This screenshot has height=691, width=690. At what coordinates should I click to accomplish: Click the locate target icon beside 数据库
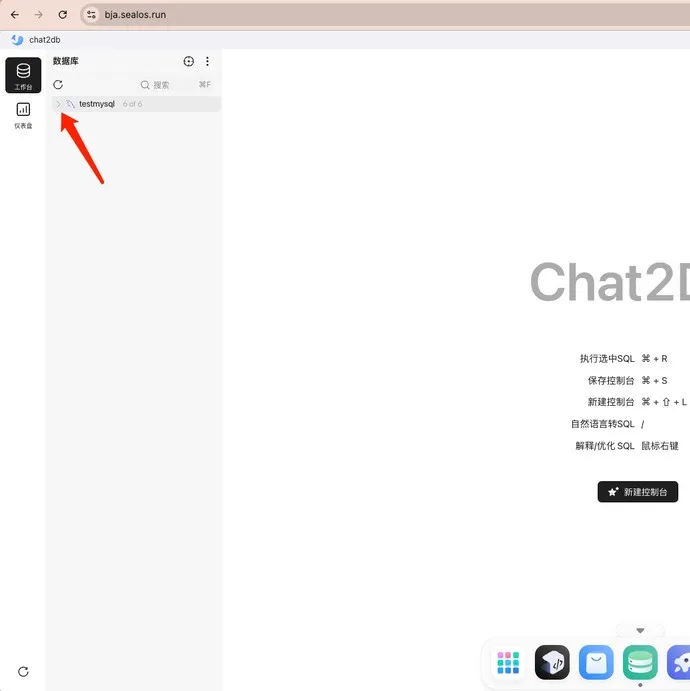point(189,61)
